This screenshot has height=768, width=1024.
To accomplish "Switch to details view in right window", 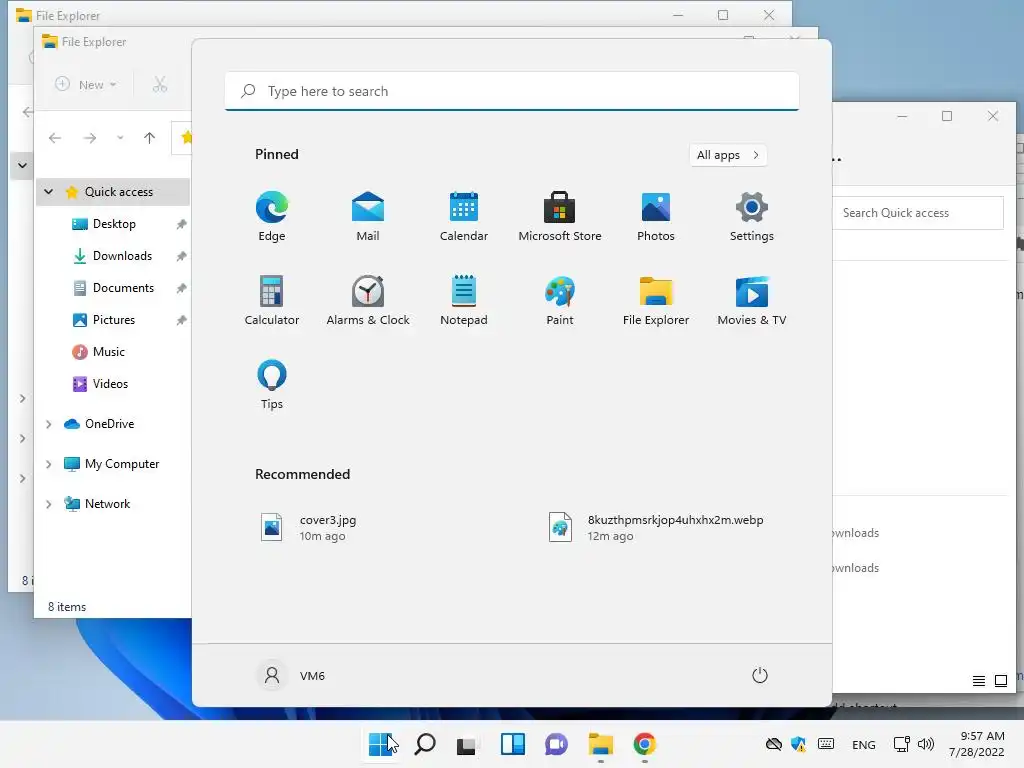I will (978, 681).
